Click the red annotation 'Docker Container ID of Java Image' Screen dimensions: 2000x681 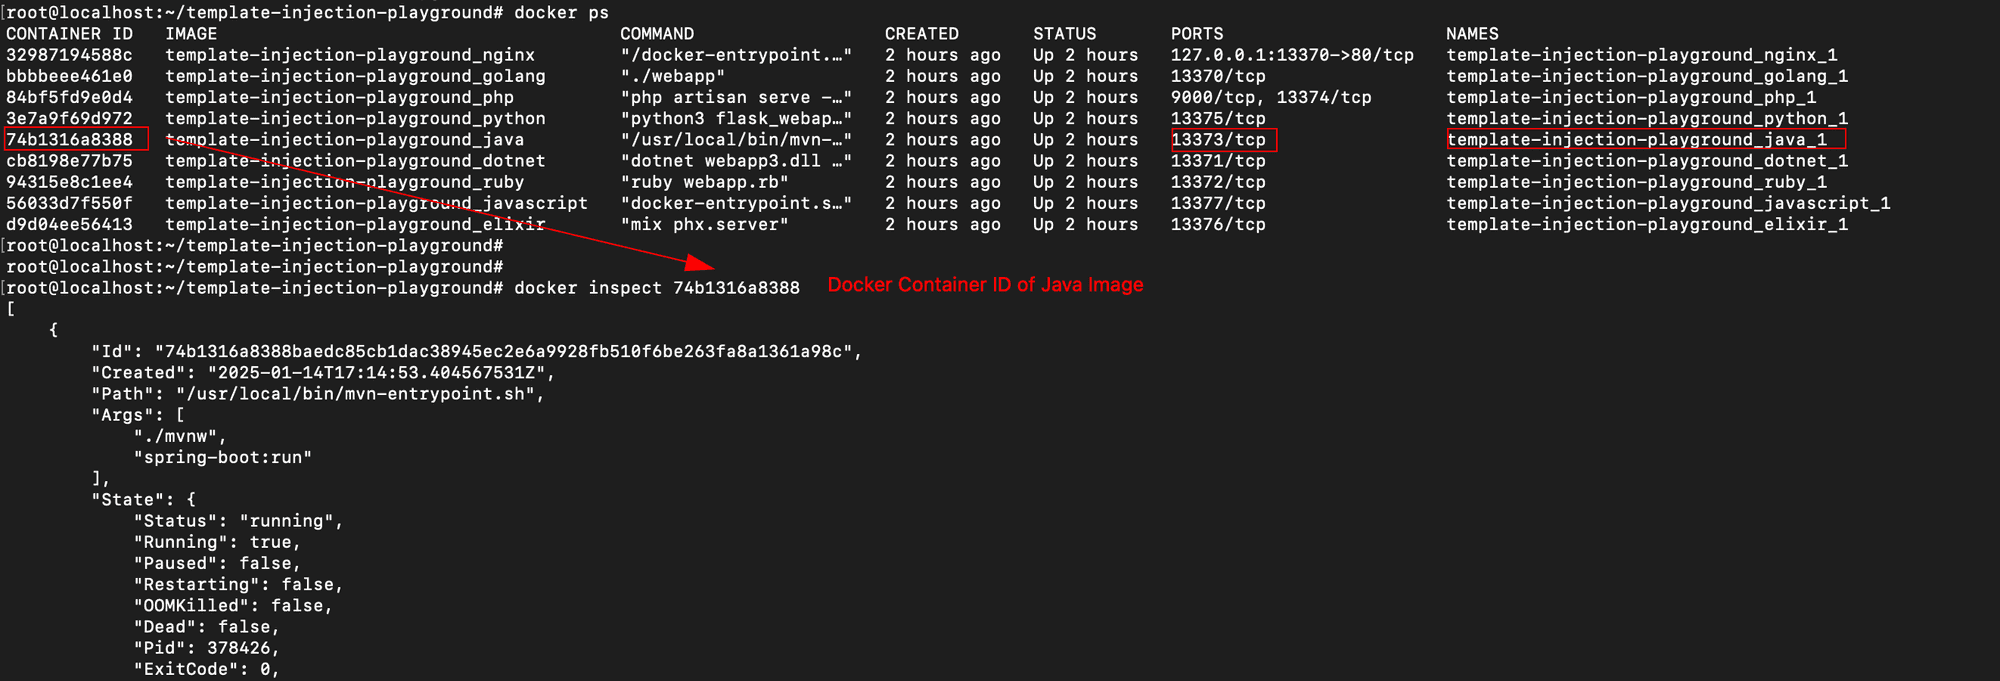click(x=985, y=285)
